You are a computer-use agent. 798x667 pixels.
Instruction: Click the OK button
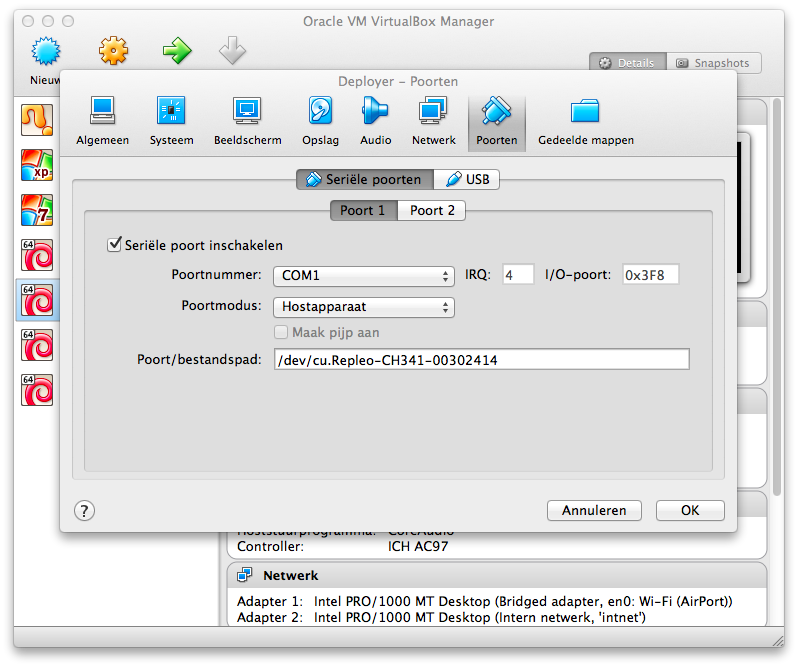[x=690, y=510]
